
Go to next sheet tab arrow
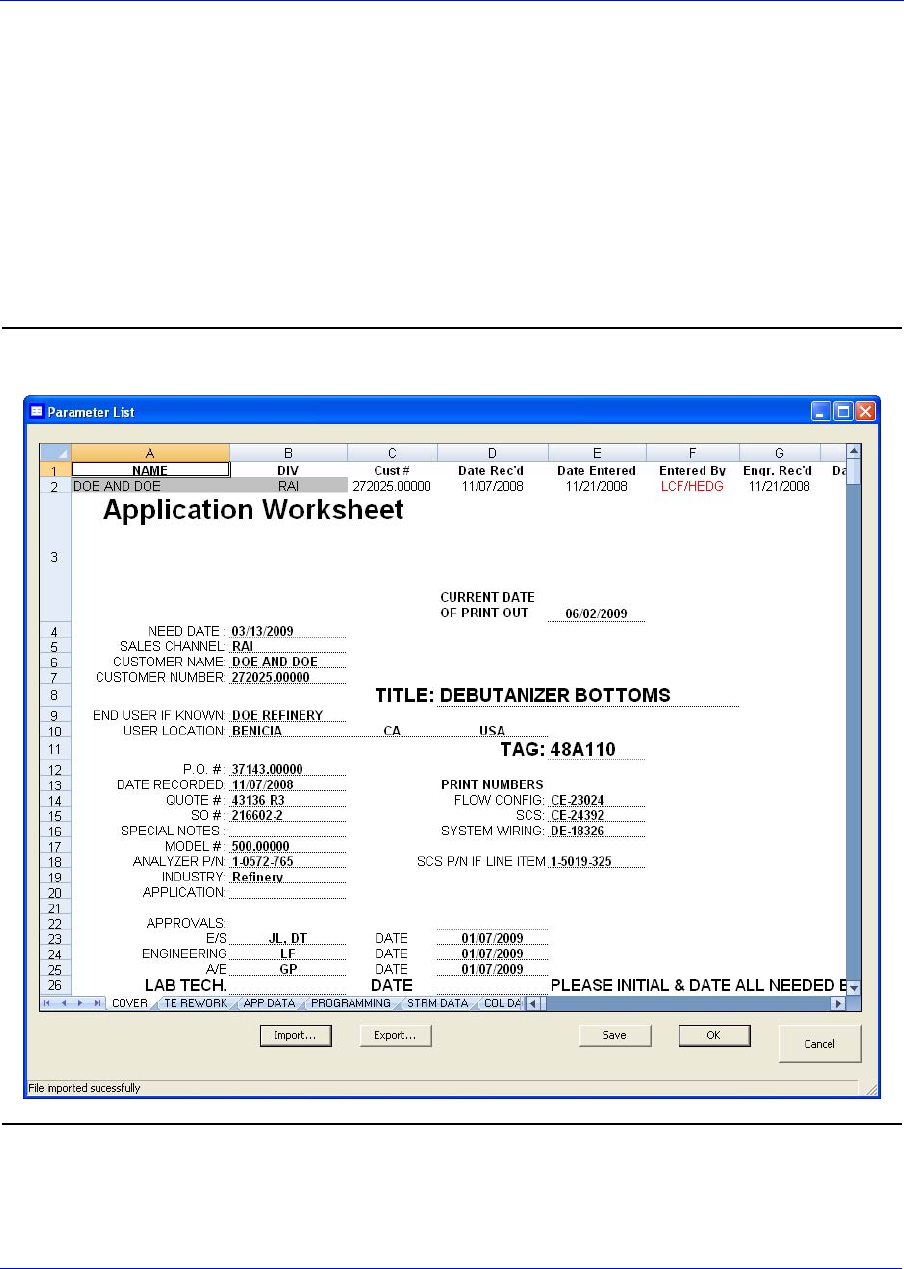click(x=80, y=1003)
